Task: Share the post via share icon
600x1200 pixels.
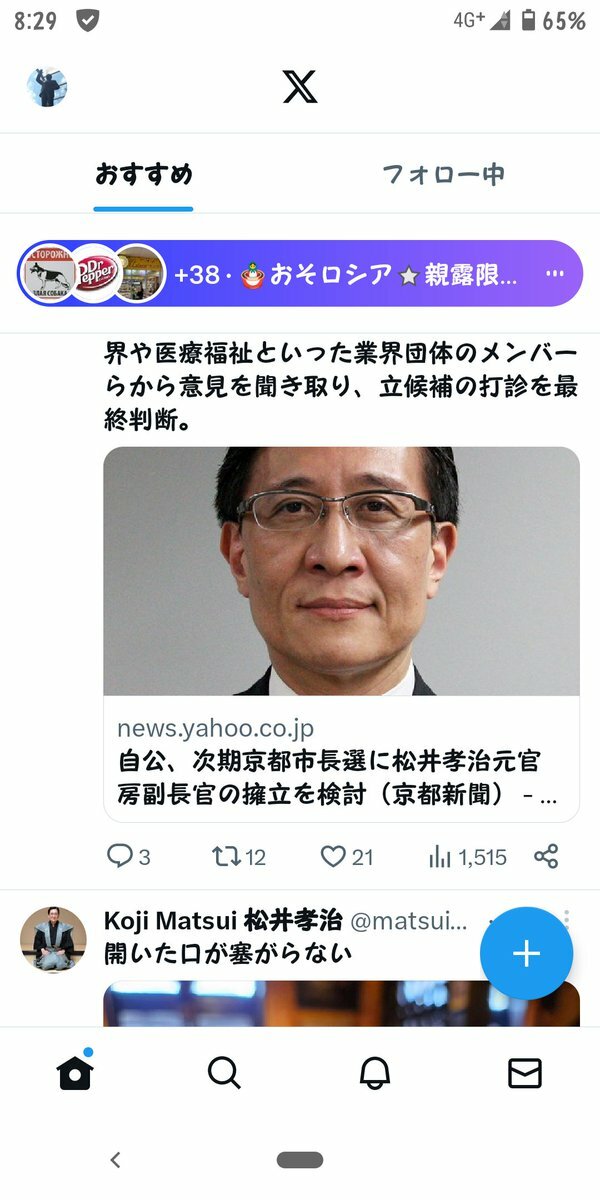Action: [546, 857]
